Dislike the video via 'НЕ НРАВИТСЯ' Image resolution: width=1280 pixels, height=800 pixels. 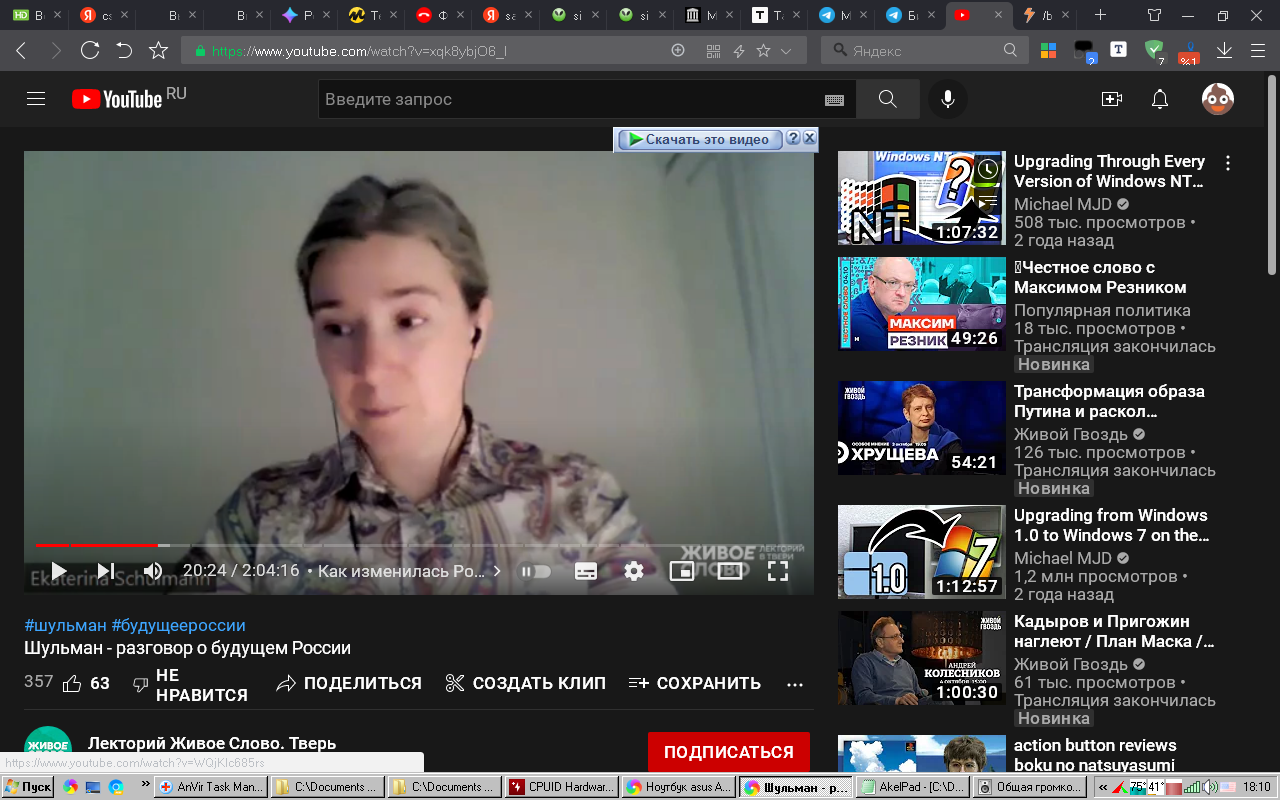[x=191, y=686]
